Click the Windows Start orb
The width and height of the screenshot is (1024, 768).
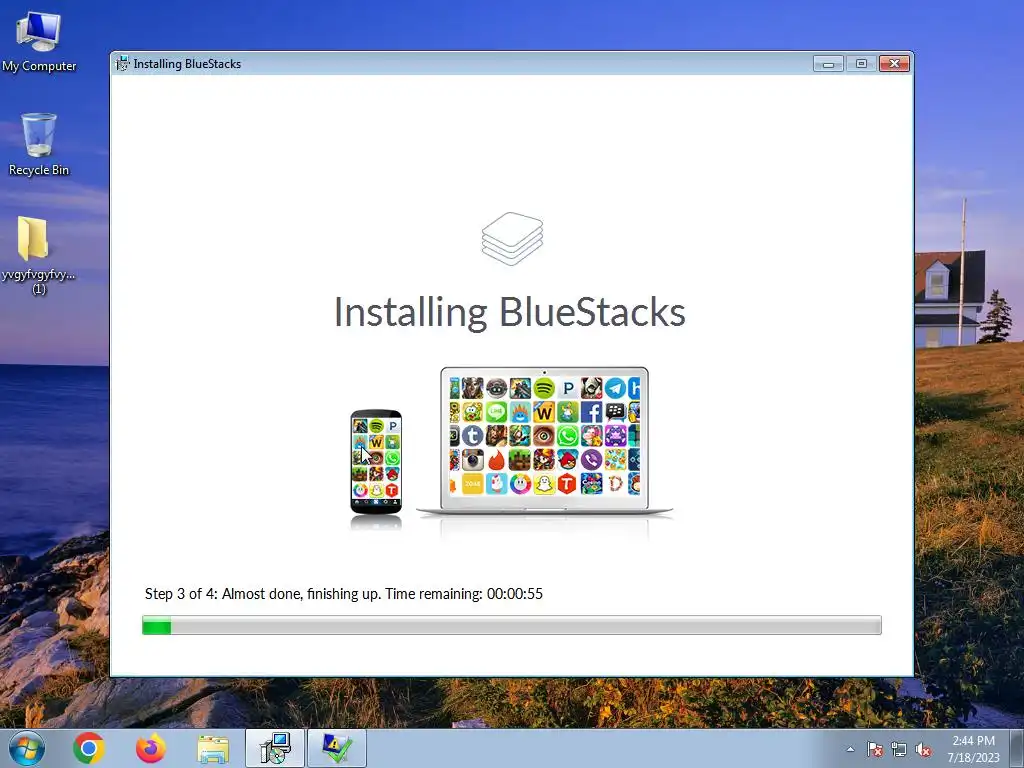(x=27, y=748)
